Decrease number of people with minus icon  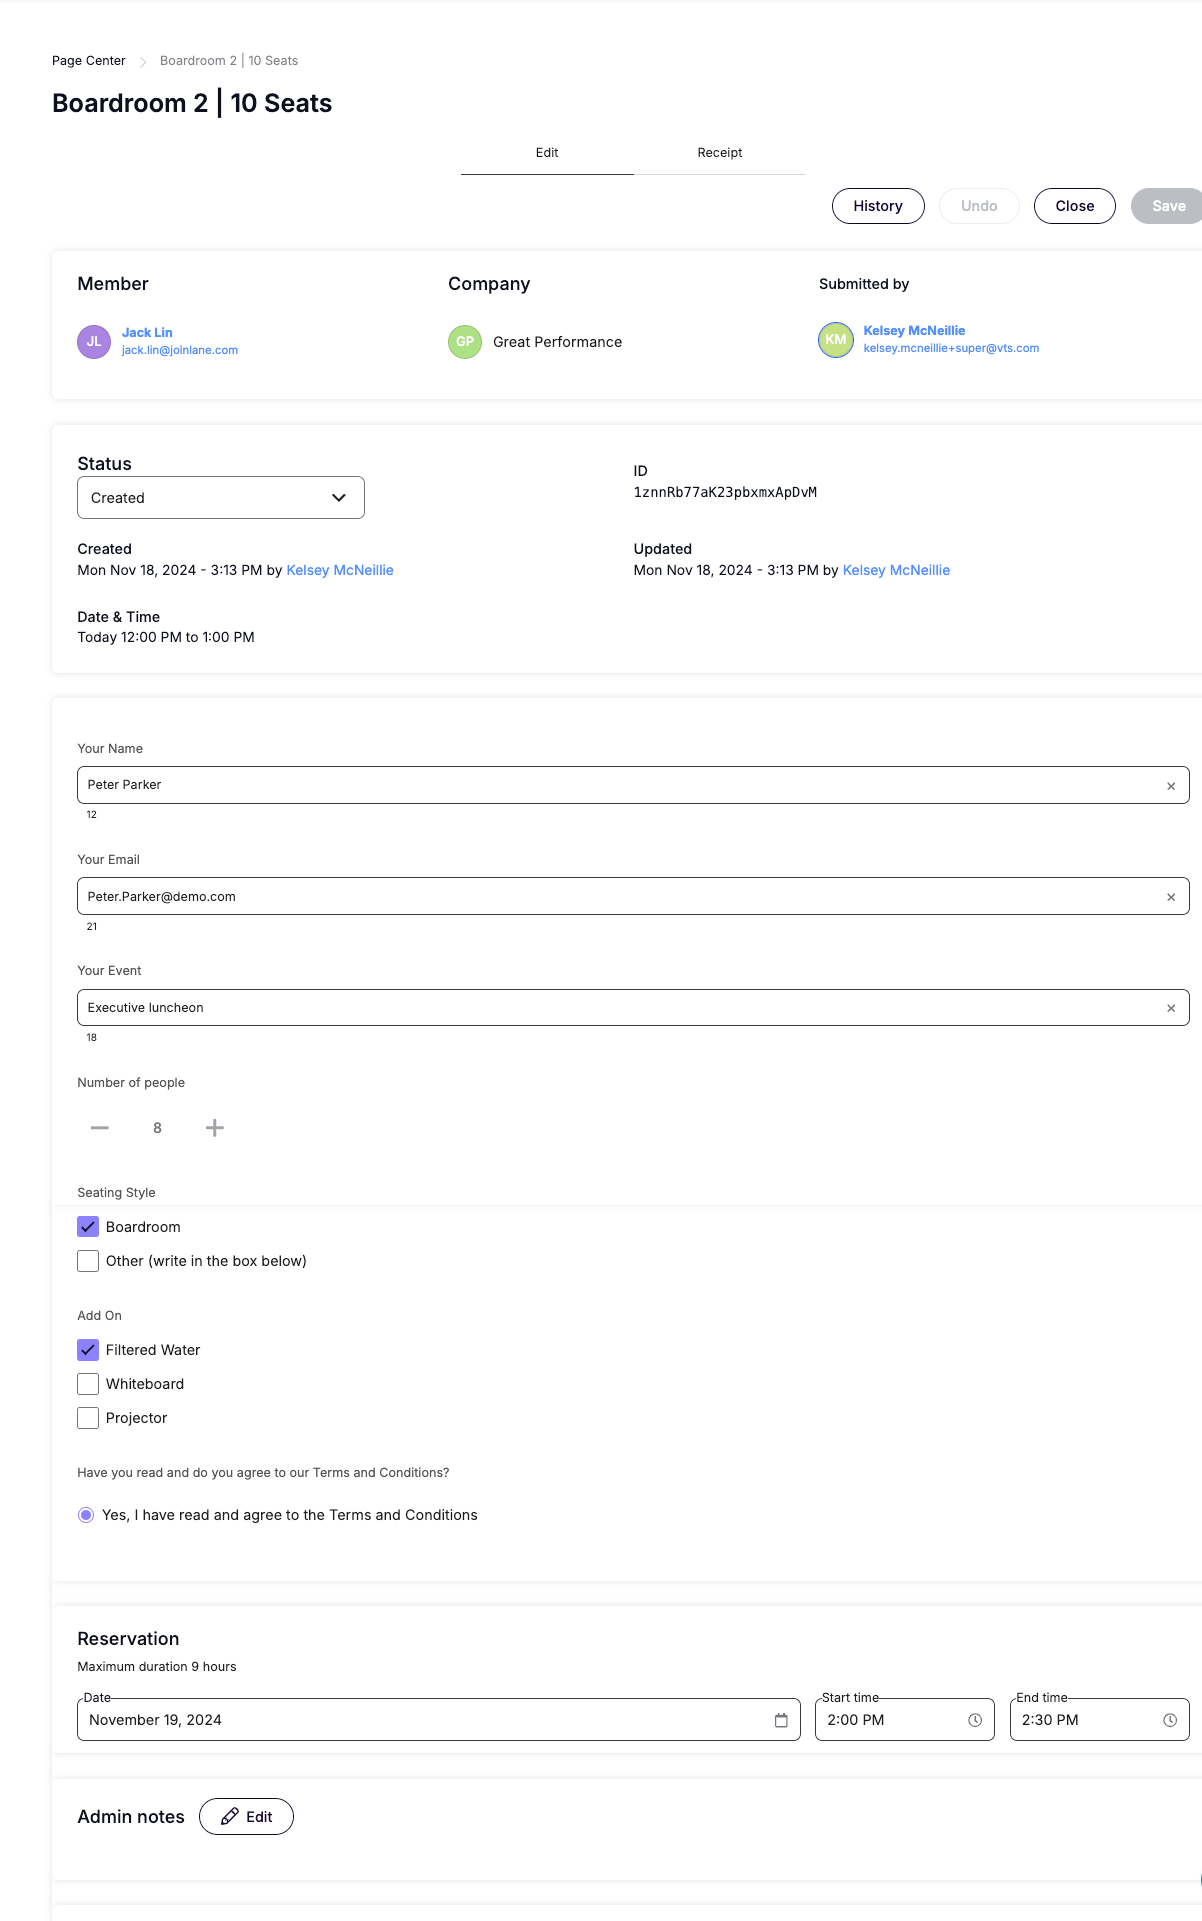tap(100, 1128)
